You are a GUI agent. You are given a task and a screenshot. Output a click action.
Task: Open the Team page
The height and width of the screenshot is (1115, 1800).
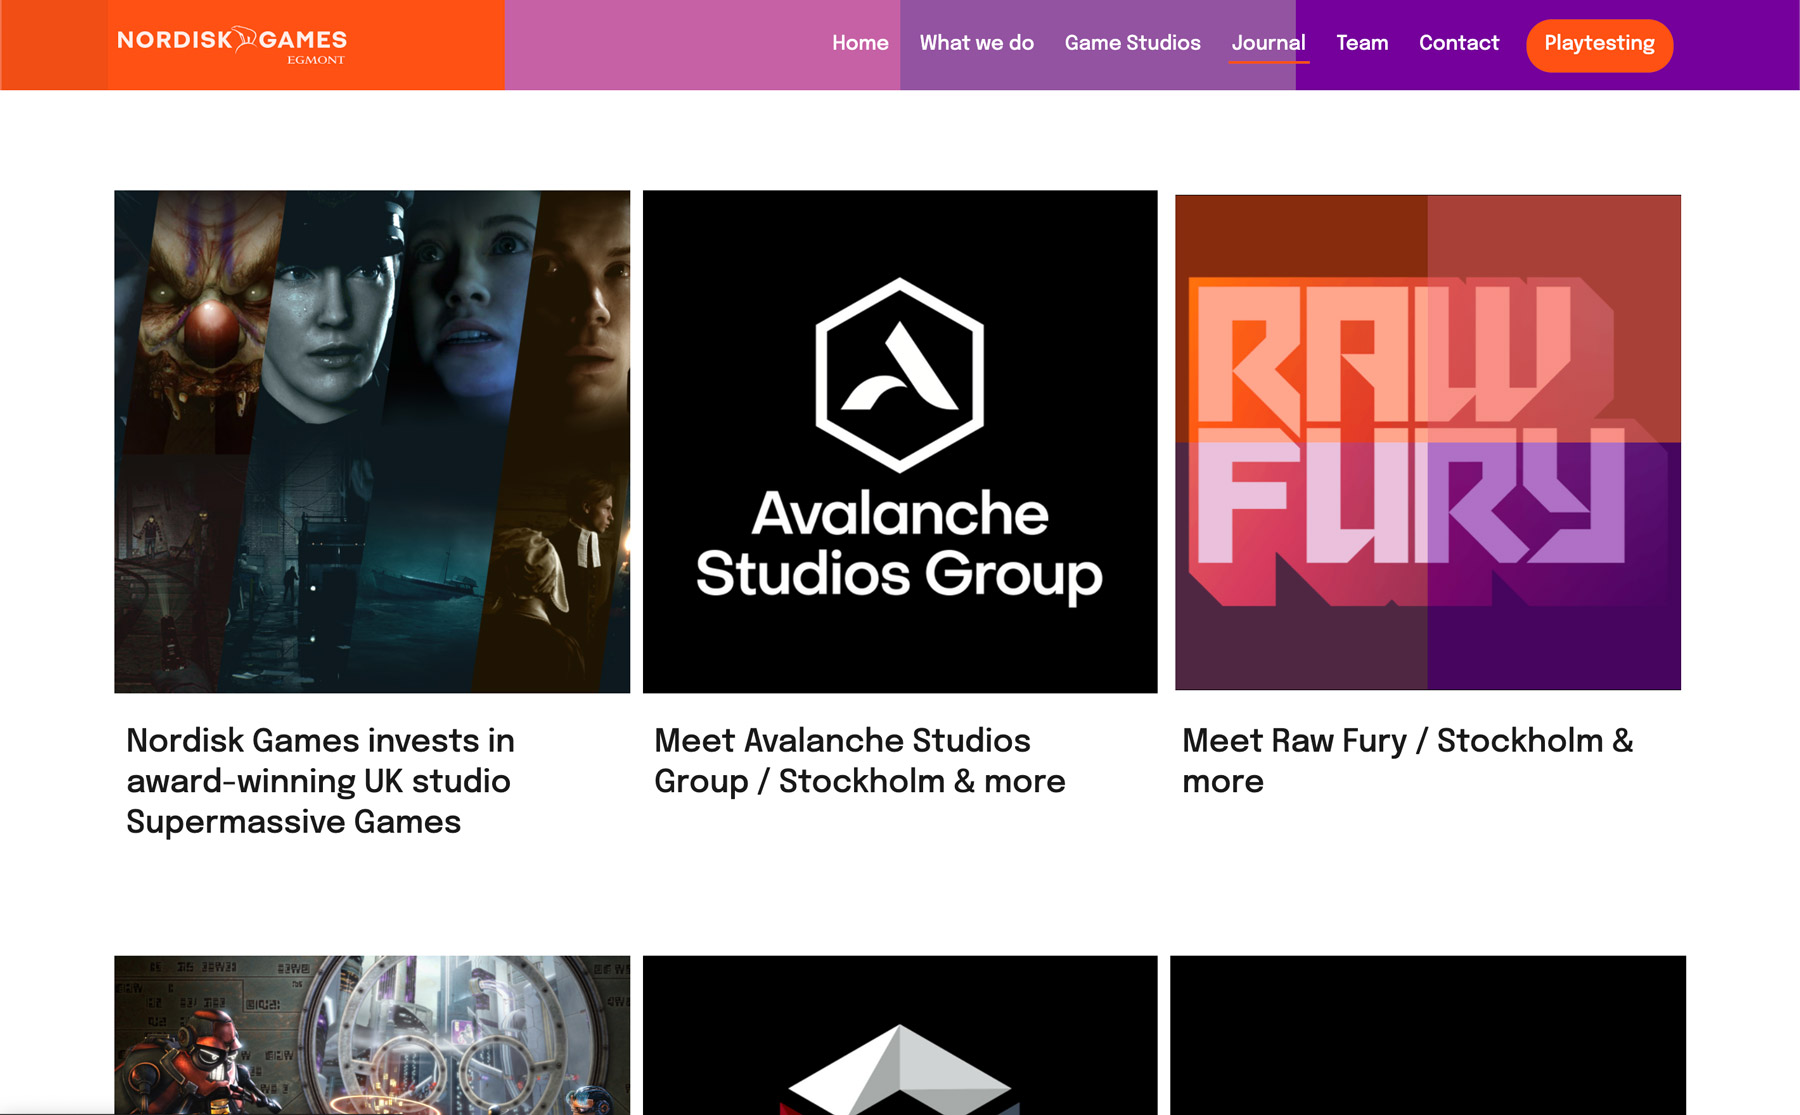click(x=1362, y=44)
